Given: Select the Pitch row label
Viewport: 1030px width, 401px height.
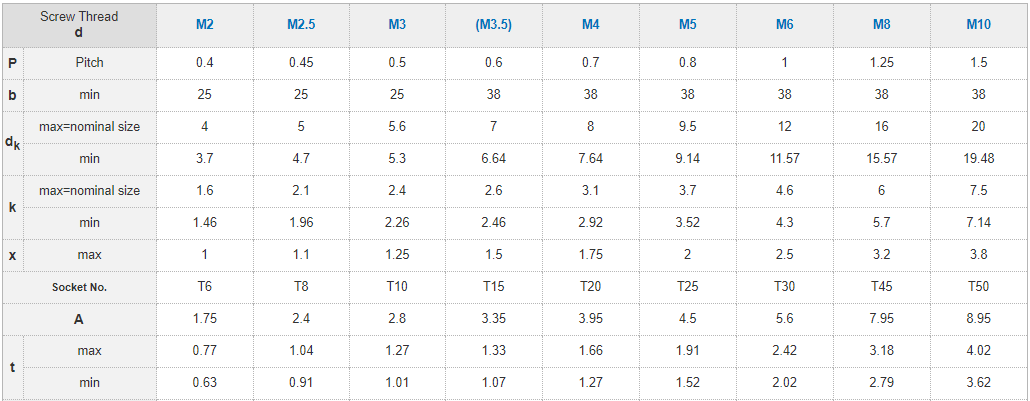Looking at the screenshot, I should (x=89, y=62).
